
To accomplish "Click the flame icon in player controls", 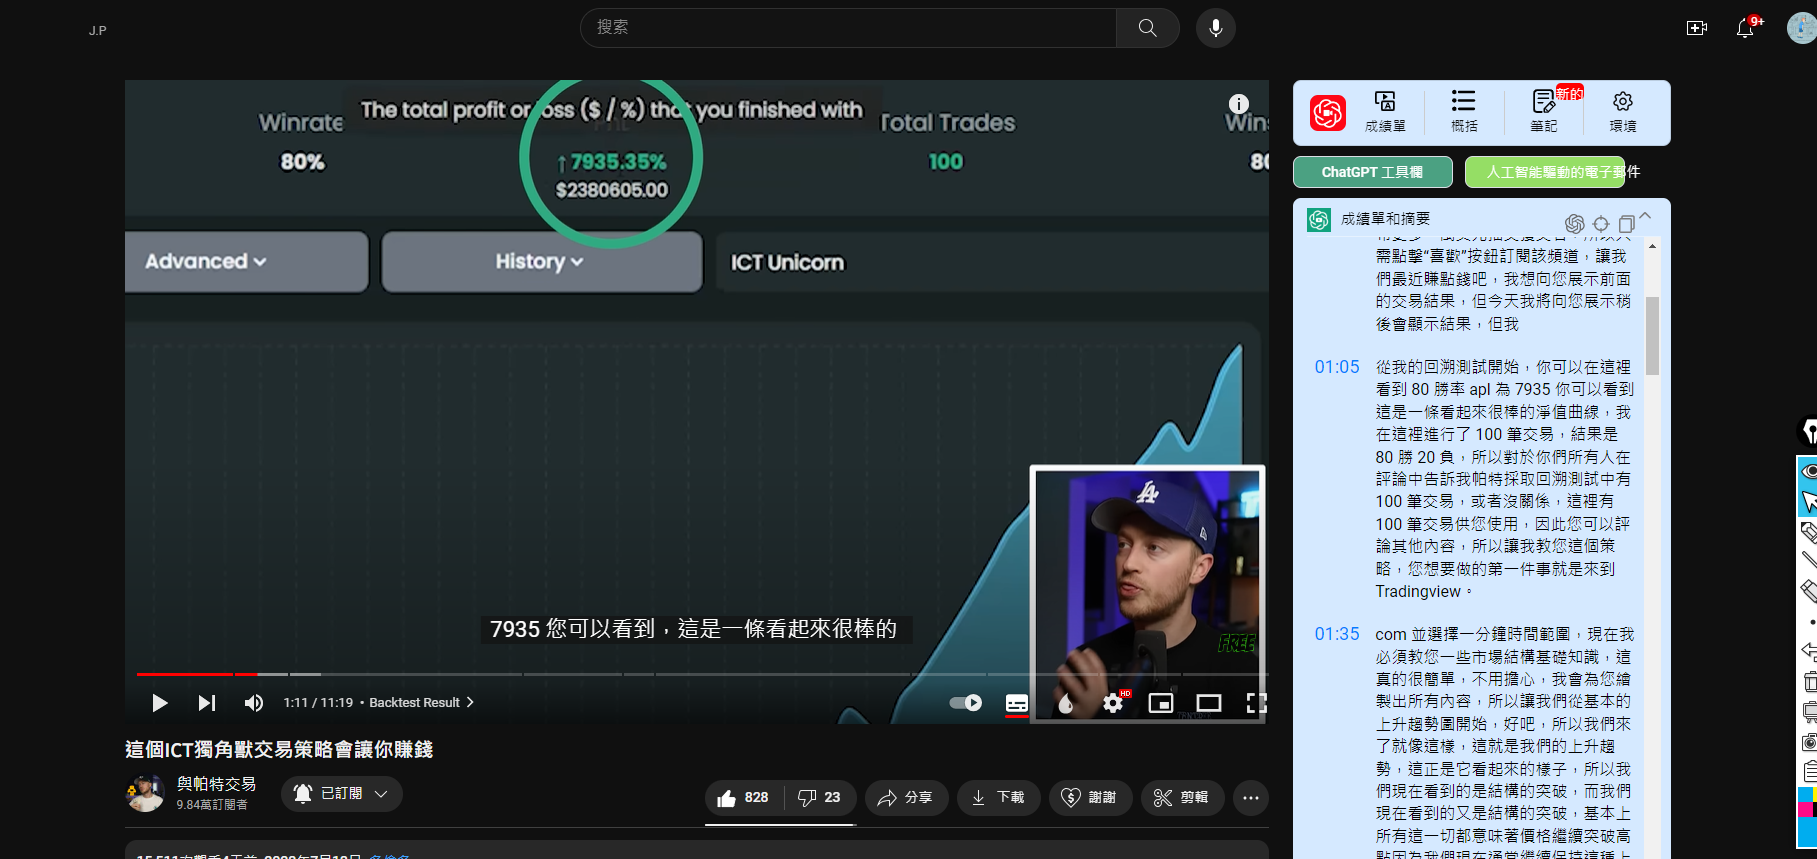I will 1065,703.
